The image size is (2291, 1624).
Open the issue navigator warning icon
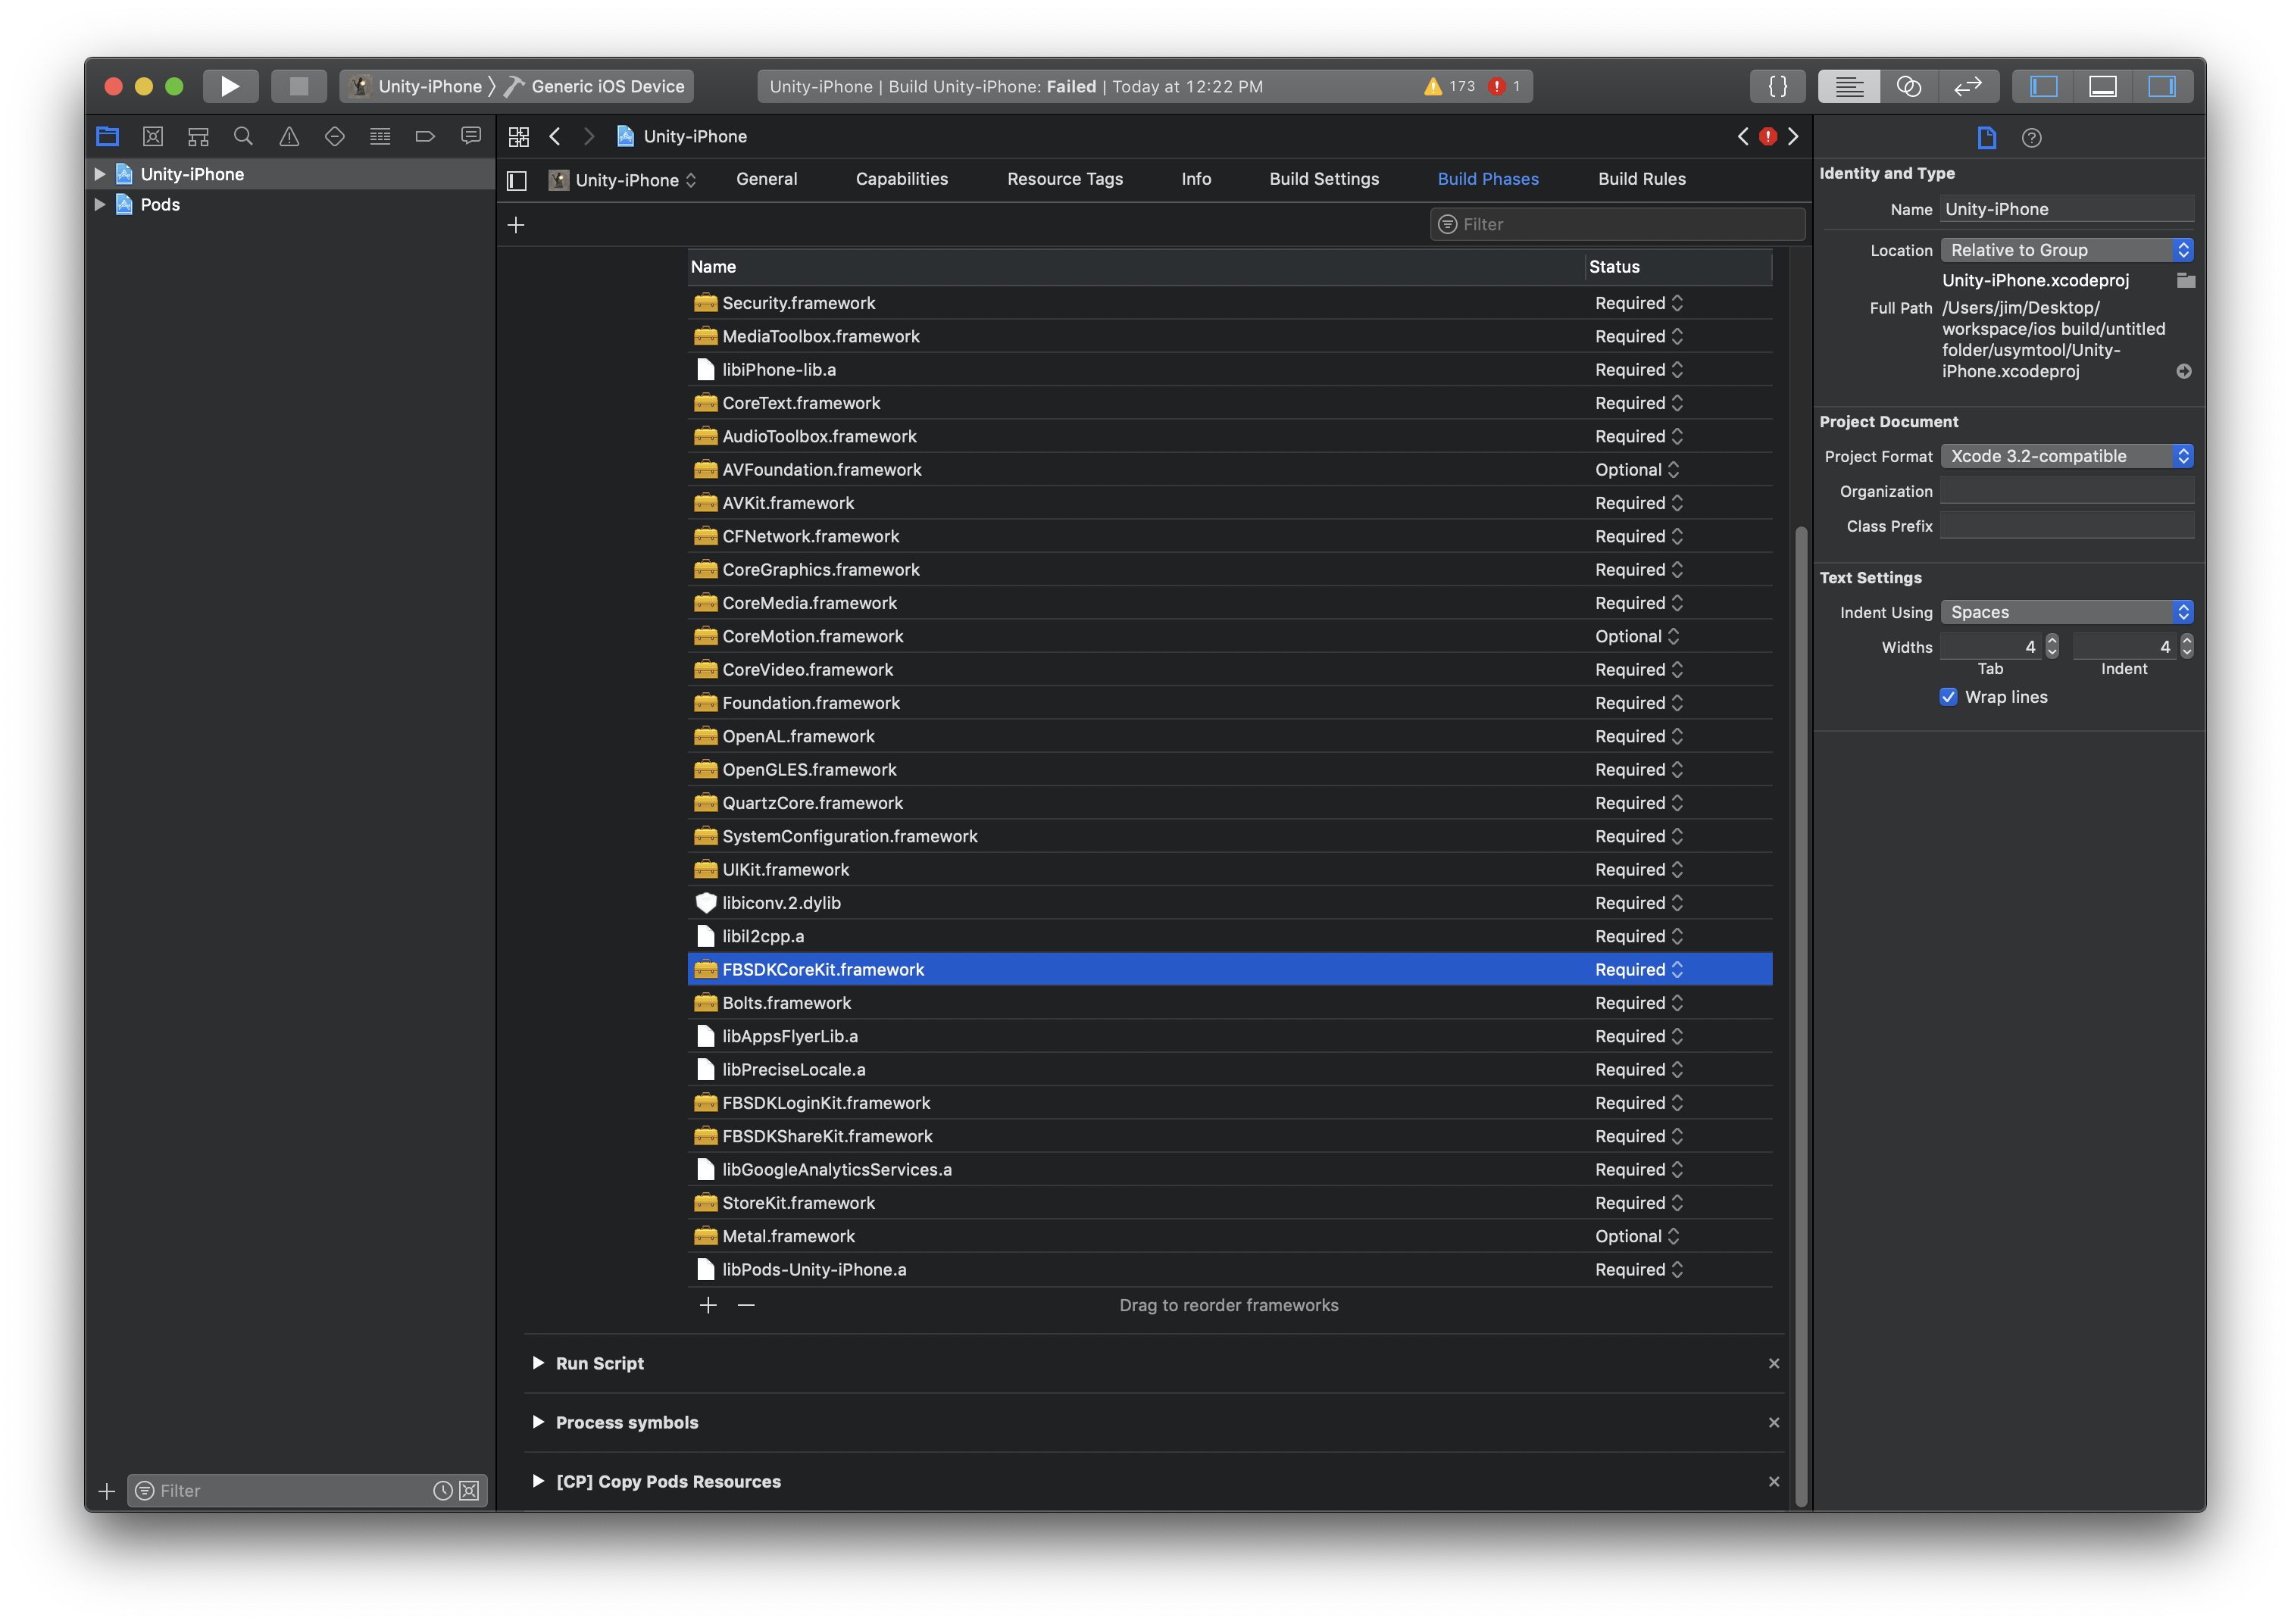(x=289, y=137)
